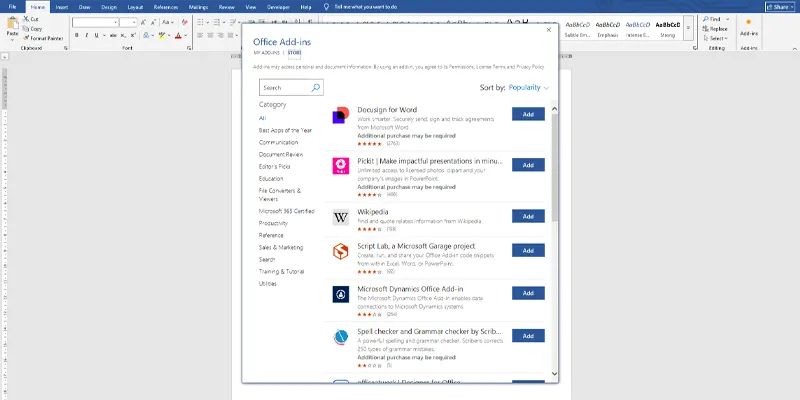Toggle Subscript formatting
Image resolution: width=800 pixels, height=400 pixels.
[x=124, y=35]
